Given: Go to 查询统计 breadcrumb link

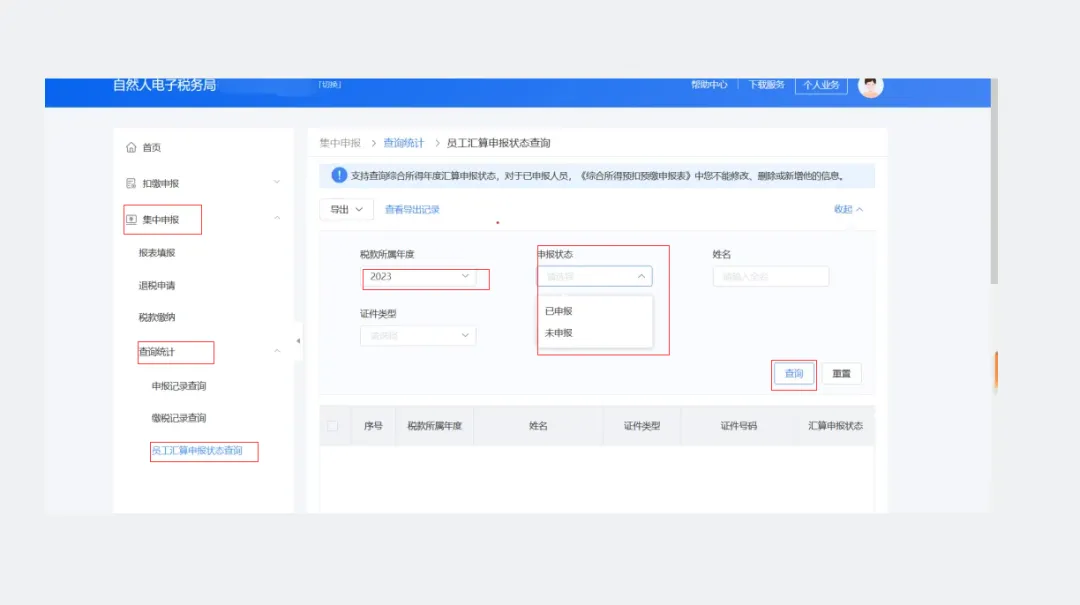Looking at the screenshot, I should [404, 143].
